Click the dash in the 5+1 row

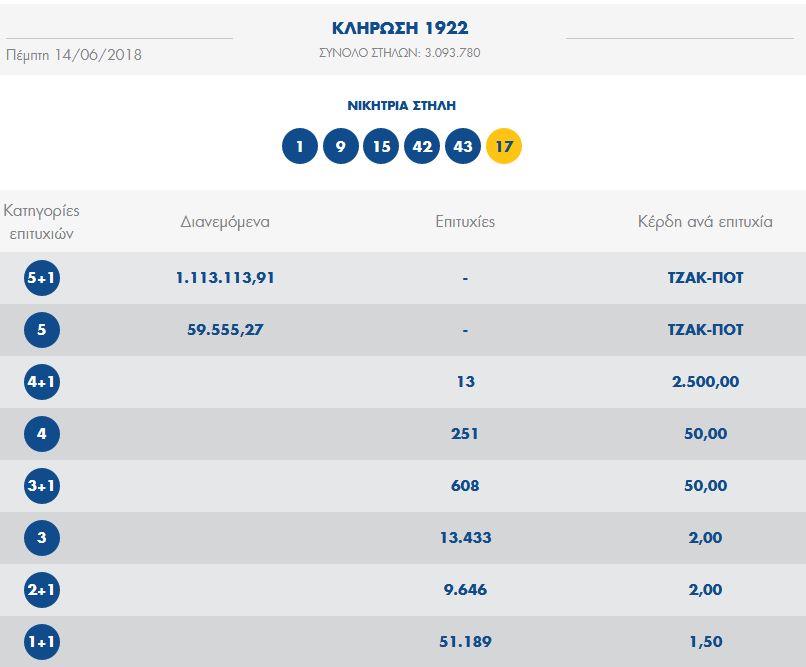click(465, 279)
